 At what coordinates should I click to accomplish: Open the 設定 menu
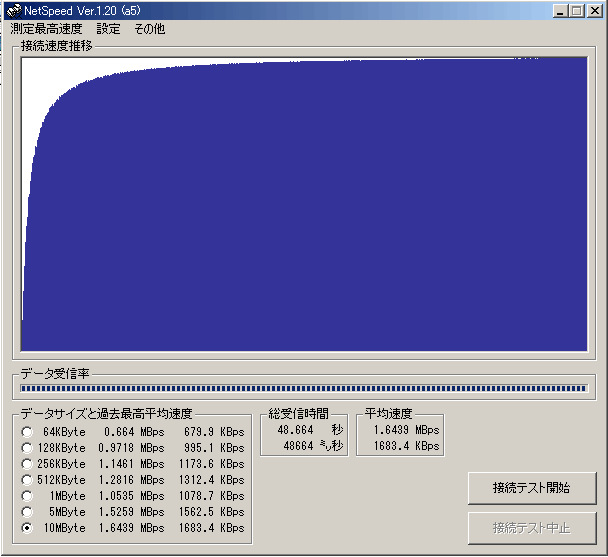(x=108, y=29)
